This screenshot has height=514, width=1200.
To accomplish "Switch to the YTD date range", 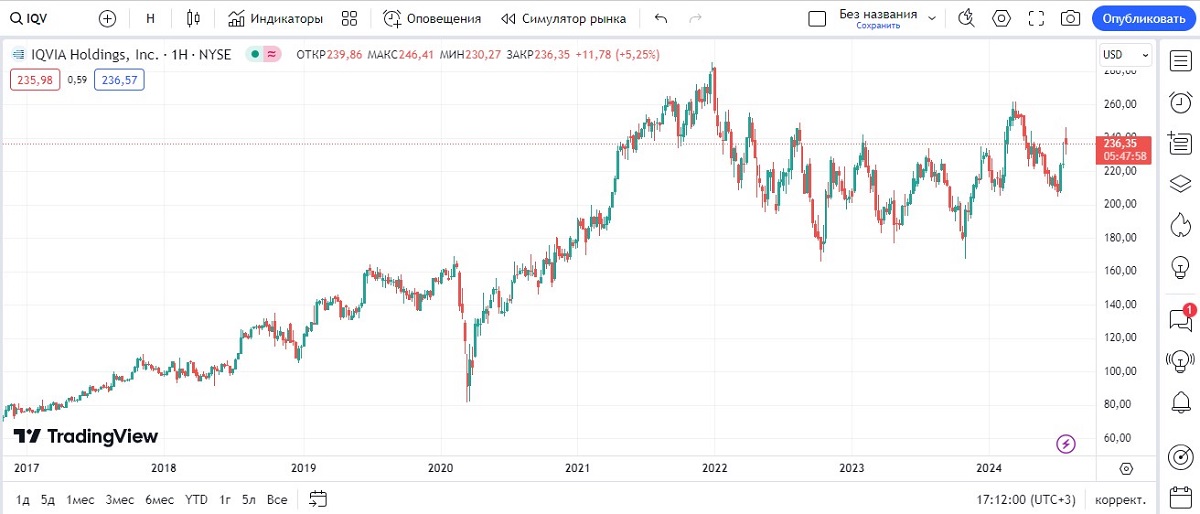I will (x=196, y=498).
